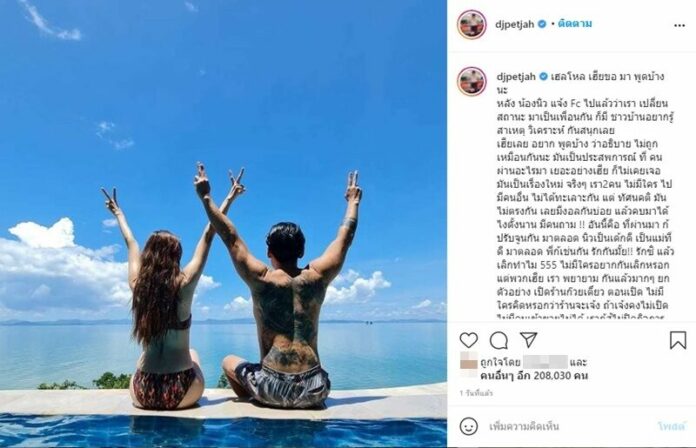Open emoji picker smiley icon
The height and width of the screenshot is (448, 696).
468,426
